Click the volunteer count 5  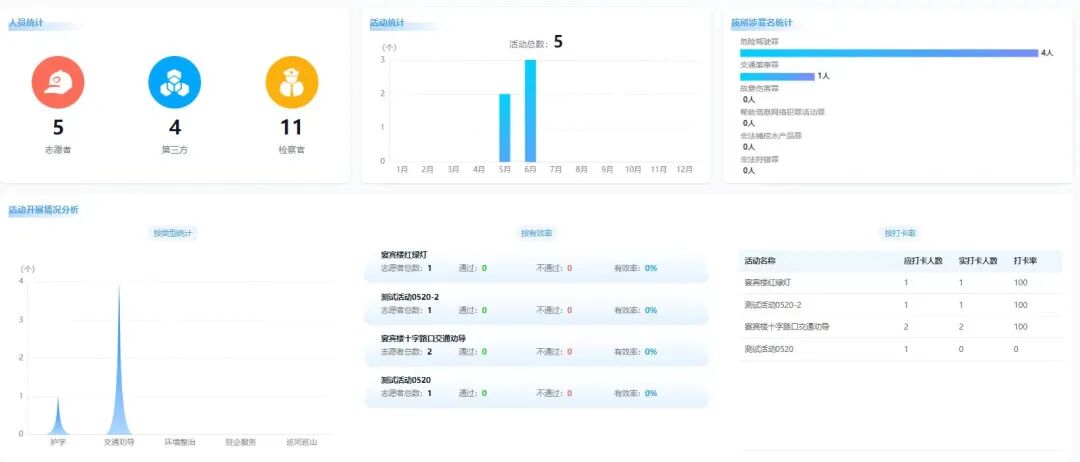tap(58, 128)
